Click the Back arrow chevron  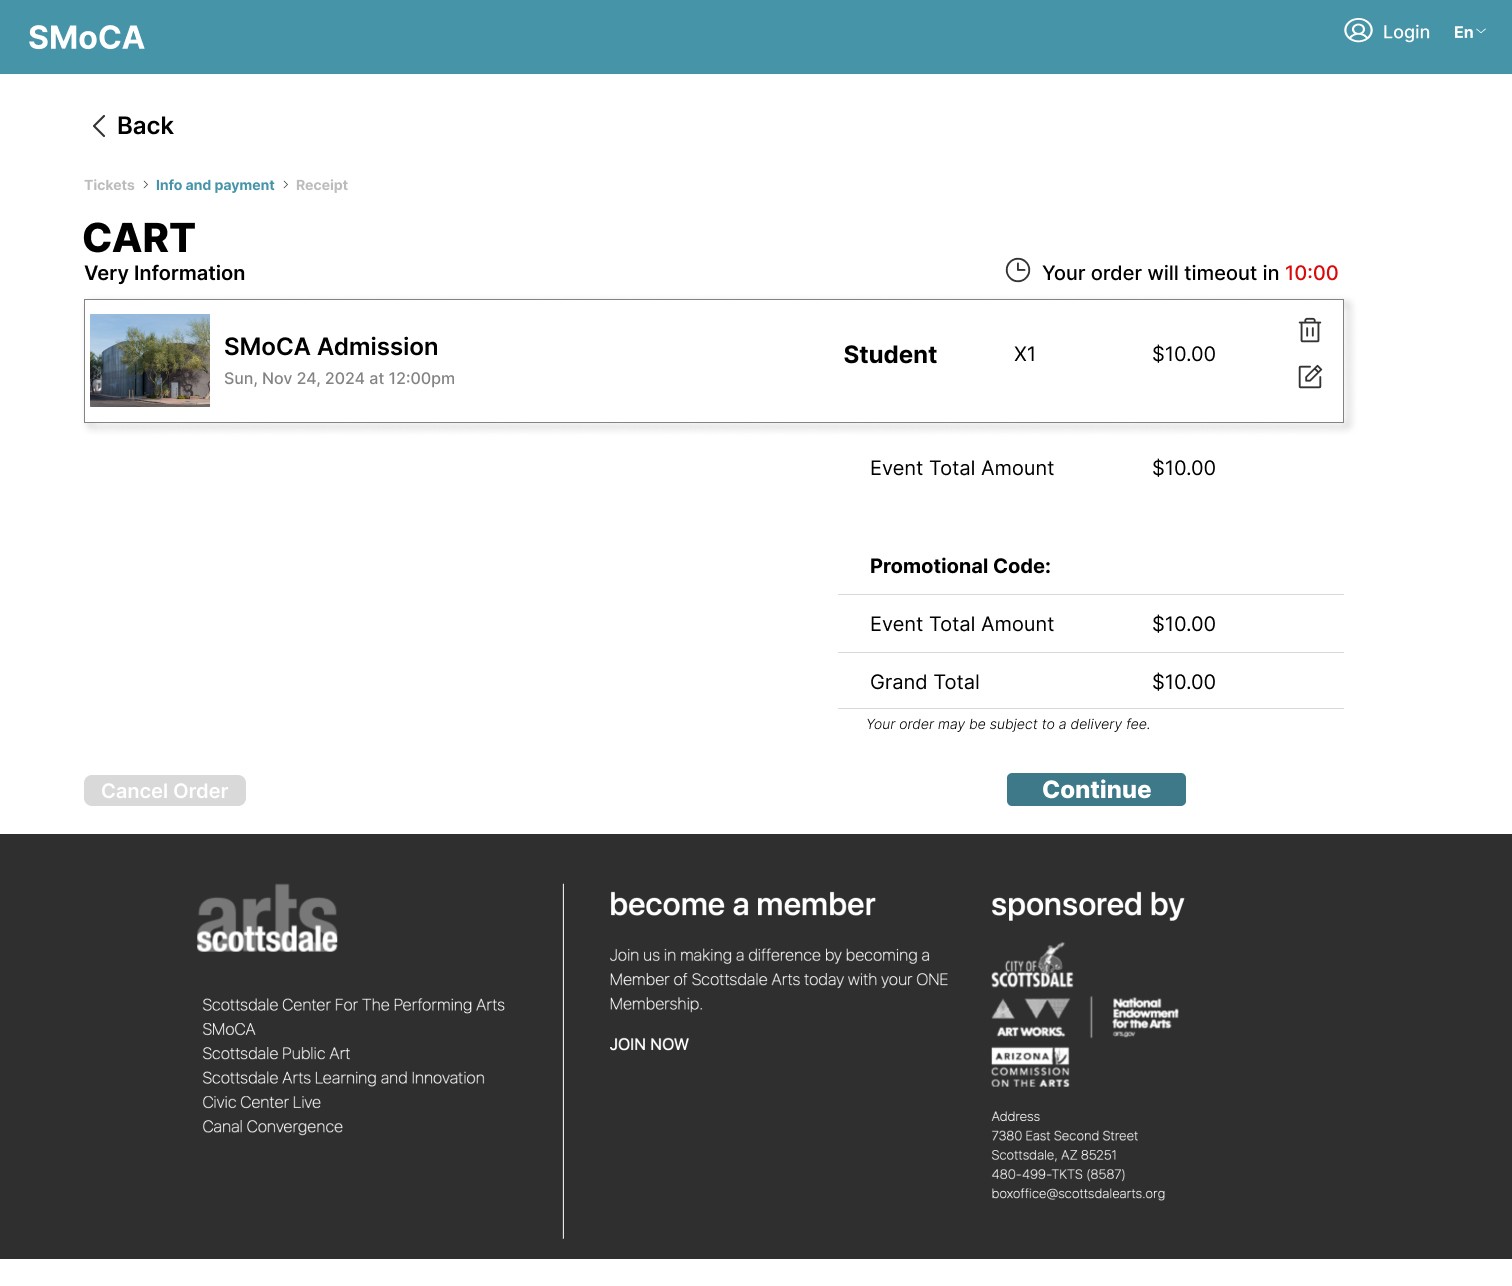pyautogui.click(x=99, y=126)
